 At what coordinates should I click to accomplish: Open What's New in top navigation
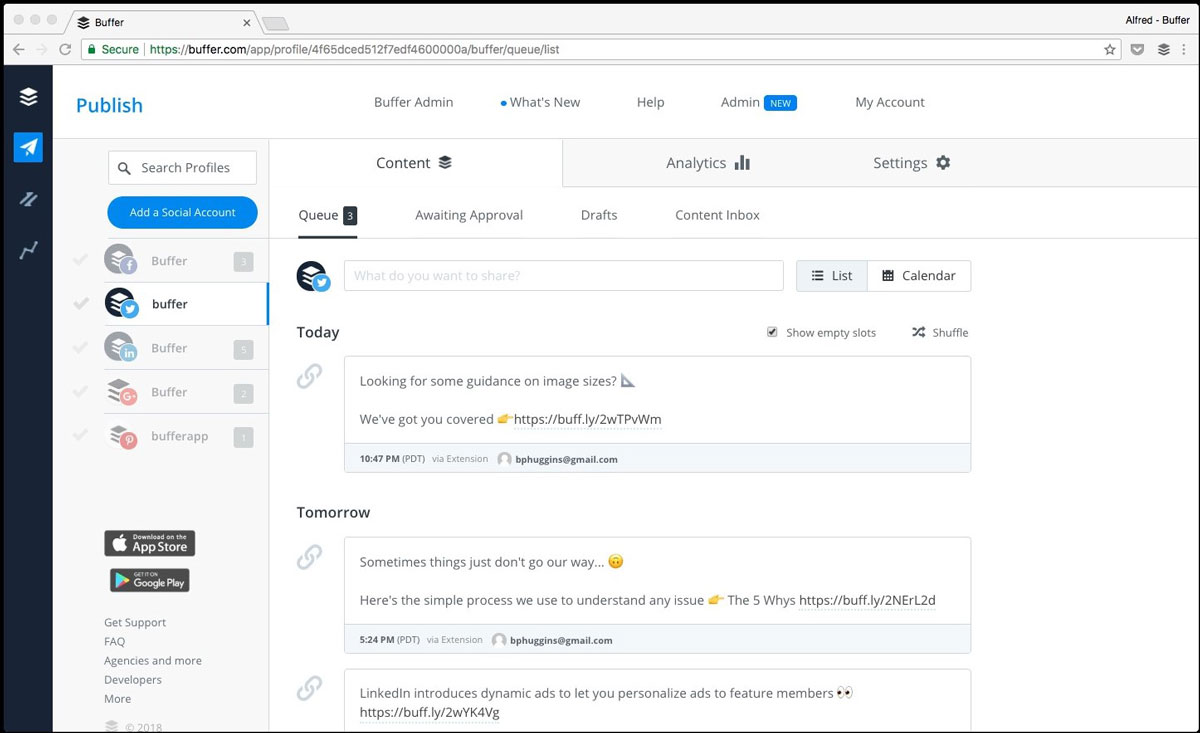(541, 102)
